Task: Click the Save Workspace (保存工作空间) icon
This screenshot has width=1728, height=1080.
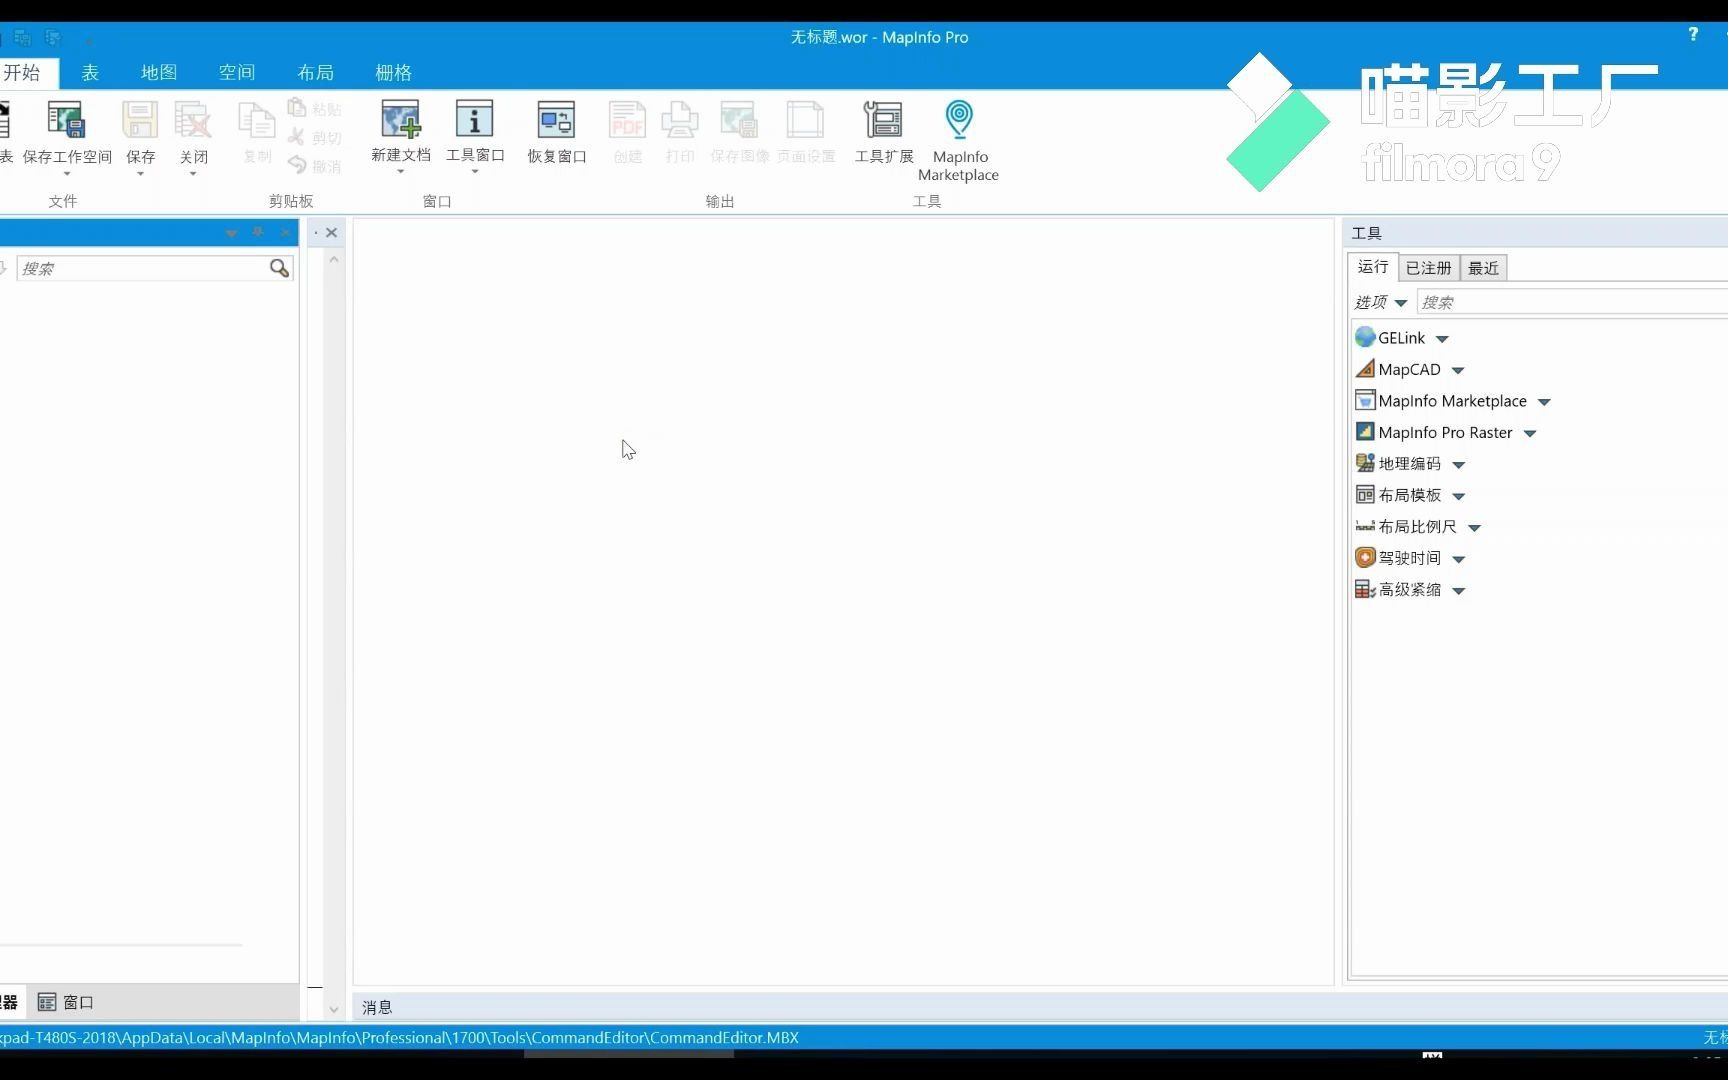Action: pos(66,121)
